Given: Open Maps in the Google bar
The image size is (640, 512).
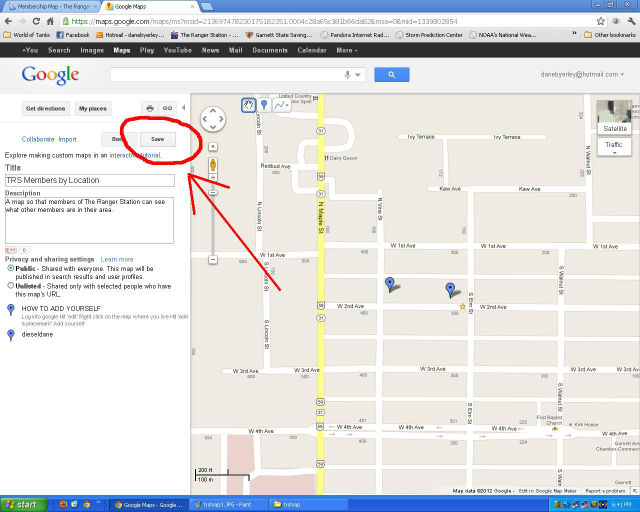Looking at the screenshot, I should 122,50.
